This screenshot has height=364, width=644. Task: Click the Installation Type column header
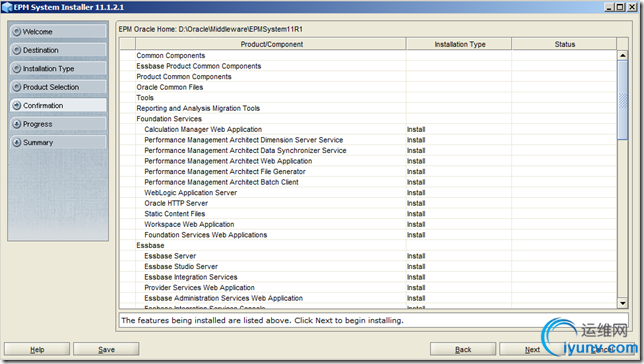click(x=459, y=44)
